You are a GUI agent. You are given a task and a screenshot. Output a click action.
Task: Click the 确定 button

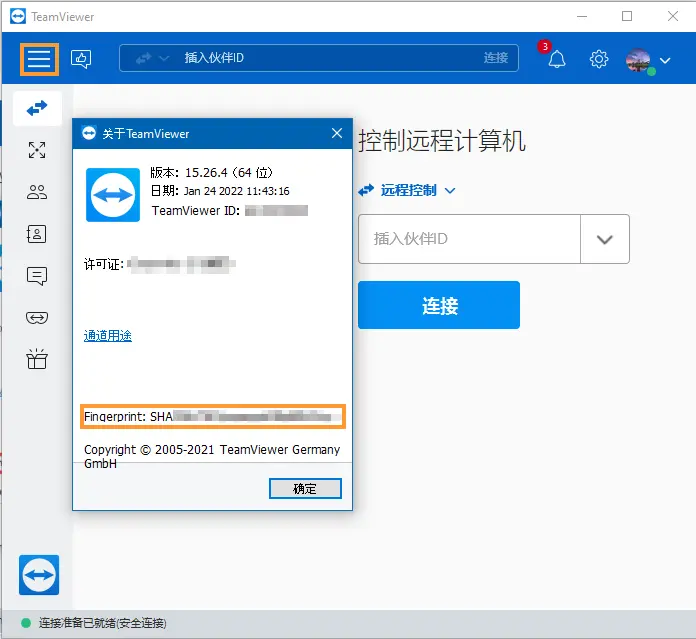tap(305, 489)
